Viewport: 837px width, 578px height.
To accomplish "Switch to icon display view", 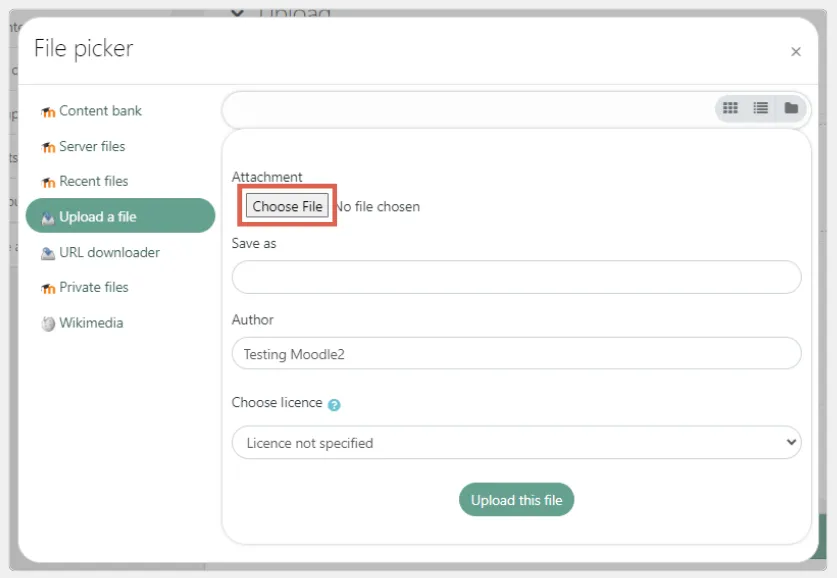I will [x=730, y=107].
